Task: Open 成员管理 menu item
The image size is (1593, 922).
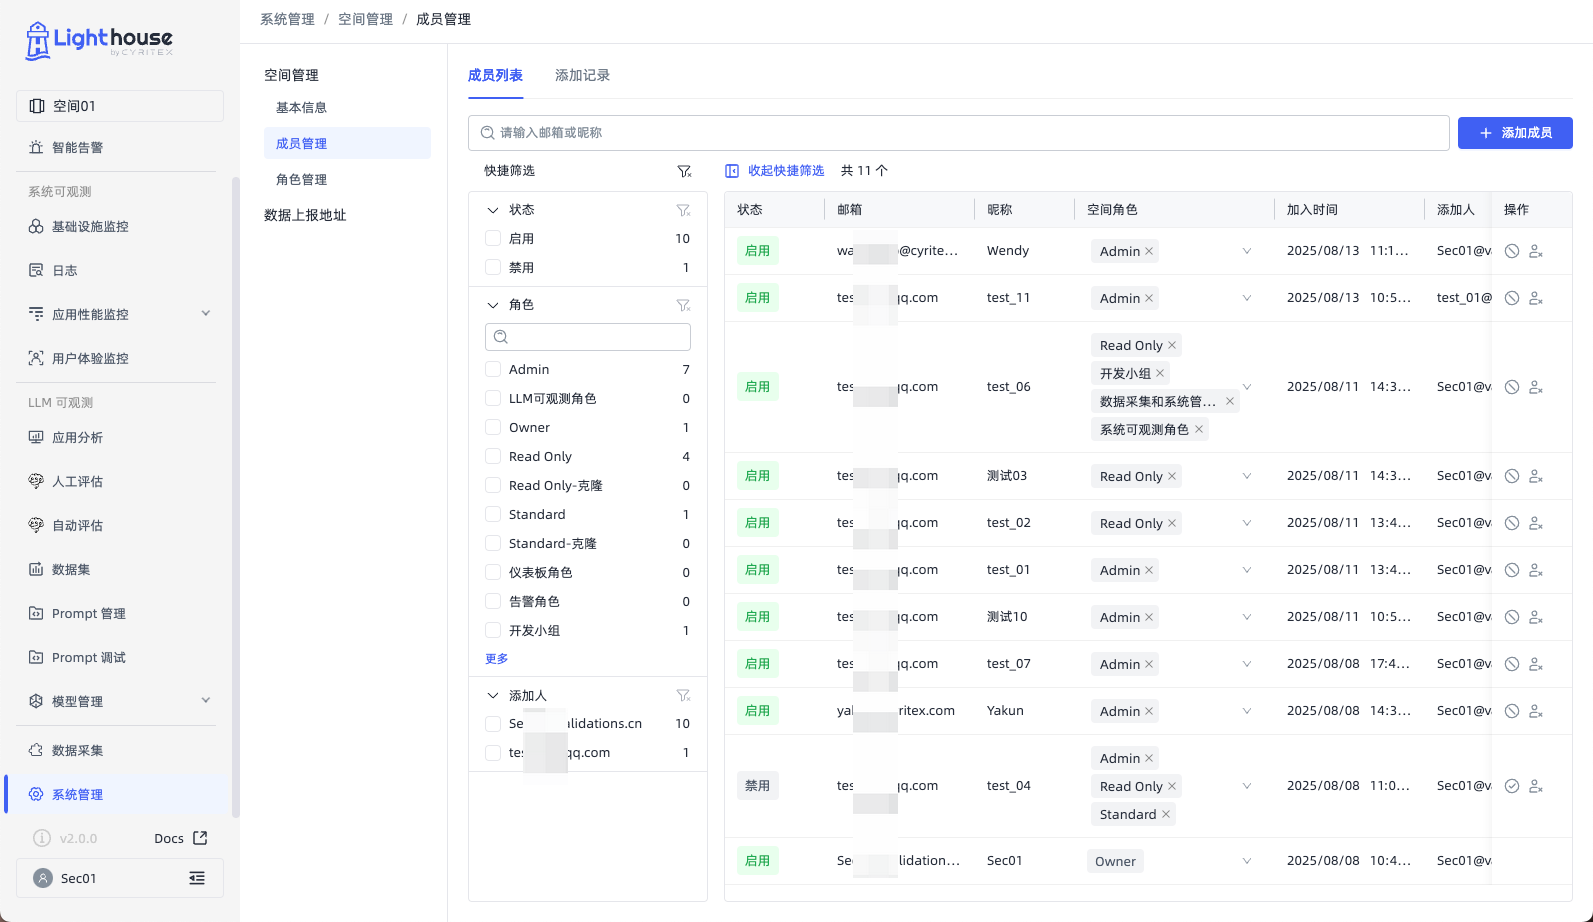Action: tap(347, 143)
